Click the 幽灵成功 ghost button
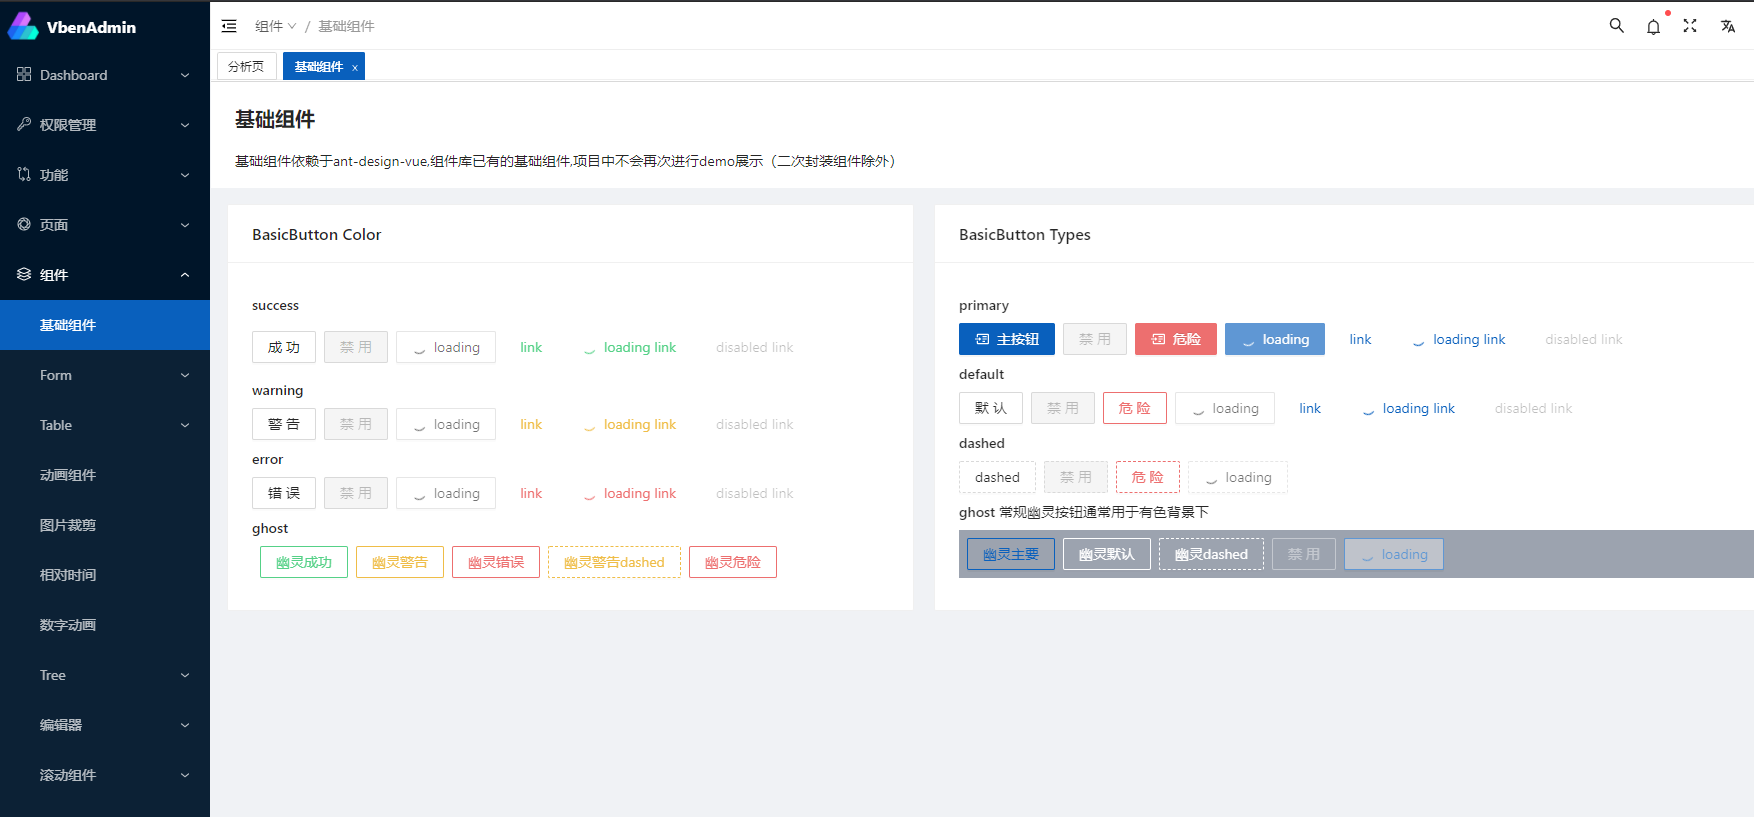The width and height of the screenshot is (1754, 817). pos(304,562)
